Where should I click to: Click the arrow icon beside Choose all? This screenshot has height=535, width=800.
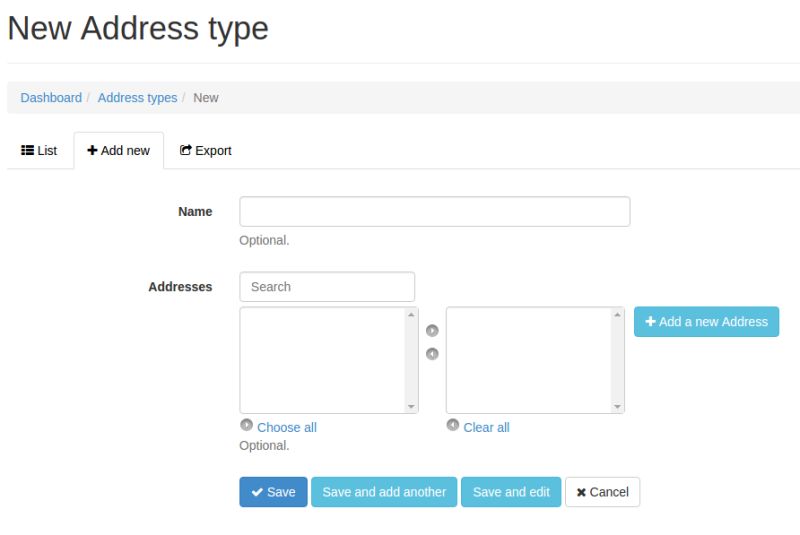pyautogui.click(x=246, y=425)
